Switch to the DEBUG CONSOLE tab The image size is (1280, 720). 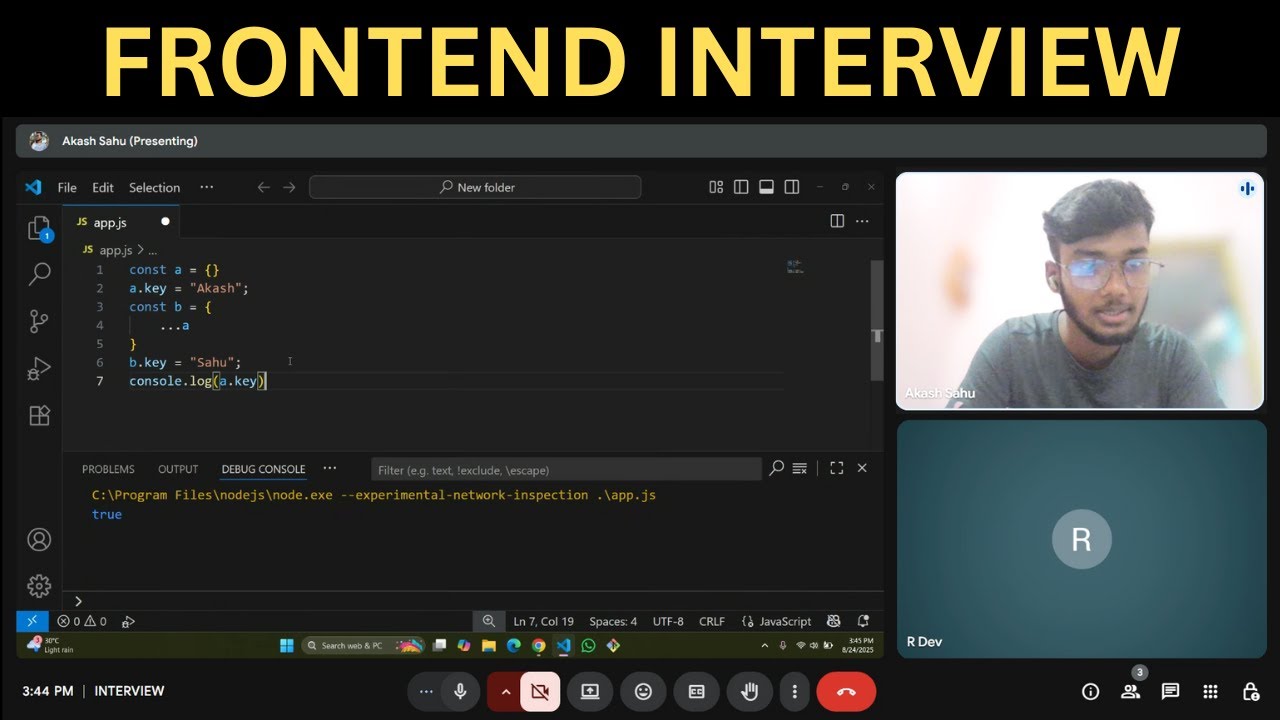[263, 469]
